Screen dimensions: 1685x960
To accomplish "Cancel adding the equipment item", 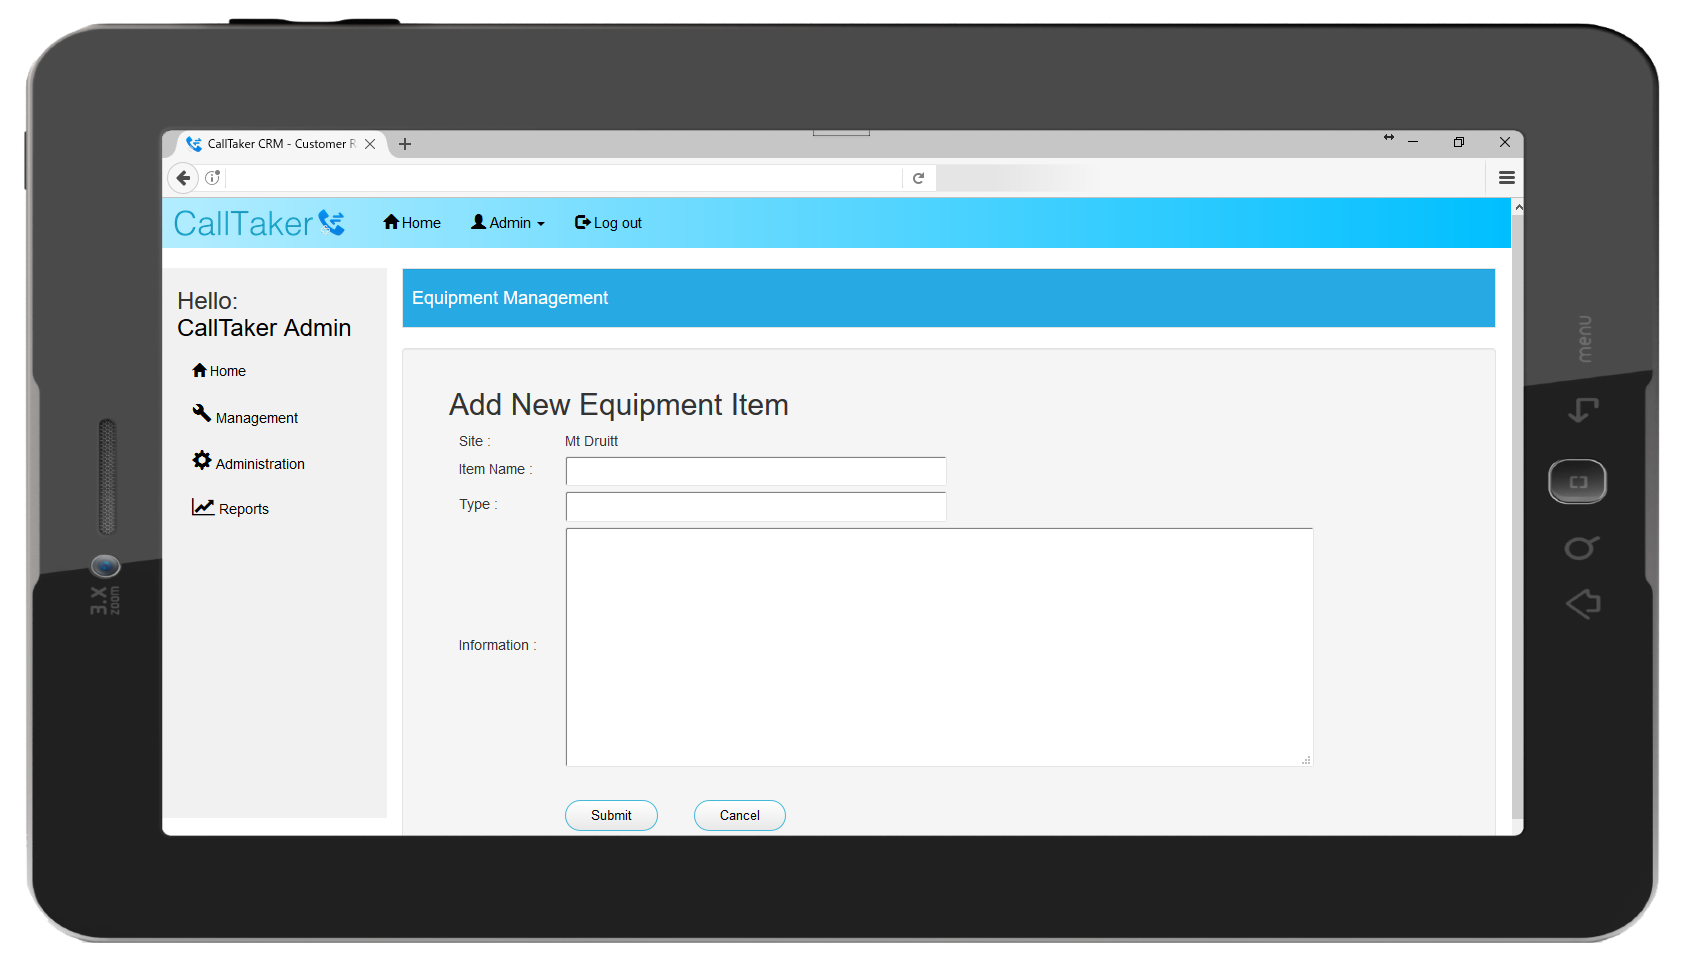I will coord(740,815).
